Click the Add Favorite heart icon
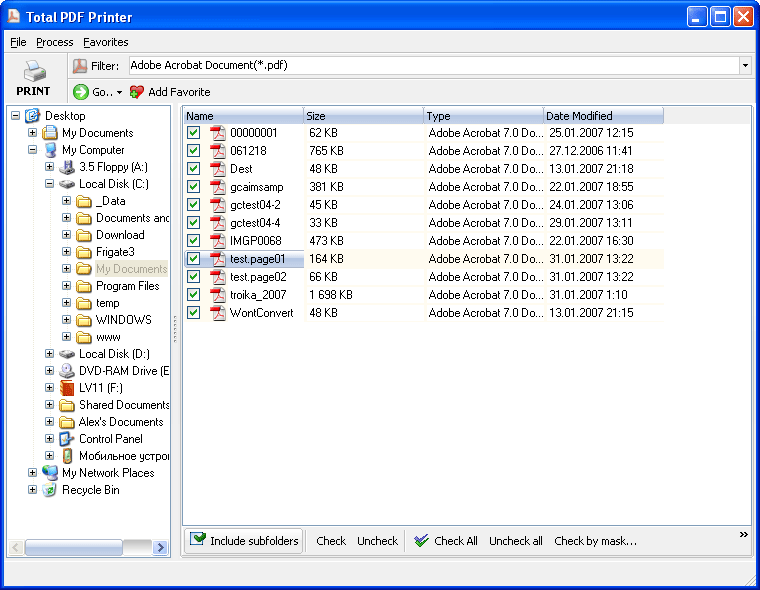The image size is (760, 590). point(137,92)
